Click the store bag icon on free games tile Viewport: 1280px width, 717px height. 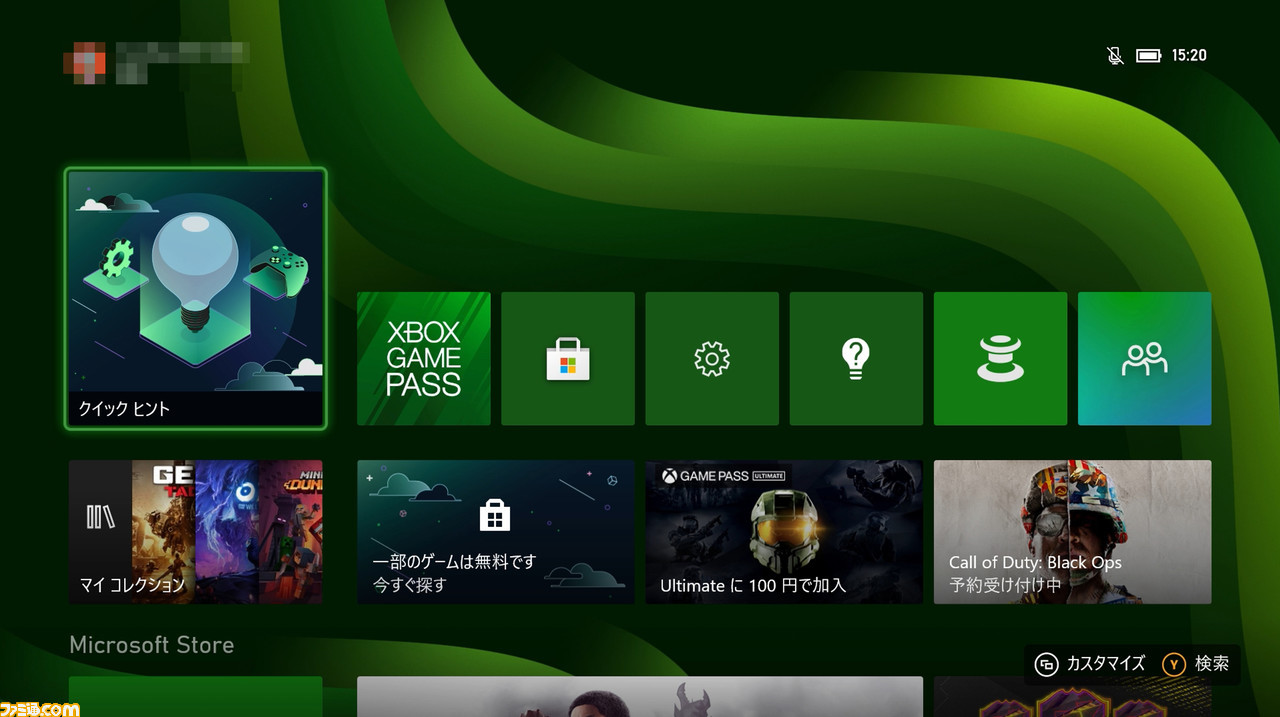click(495, 515)
